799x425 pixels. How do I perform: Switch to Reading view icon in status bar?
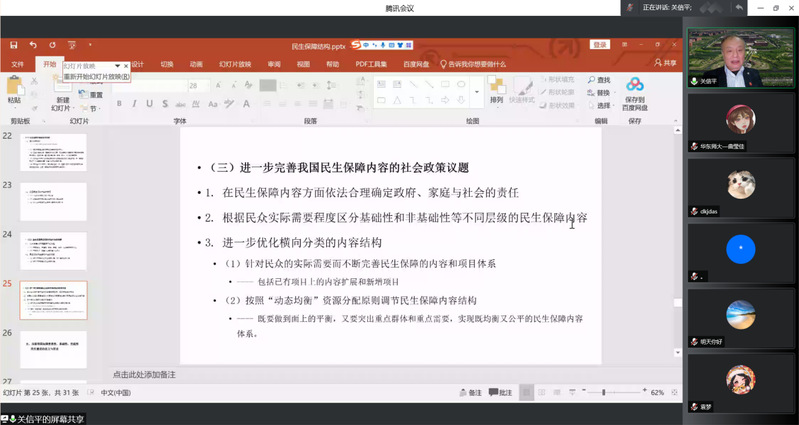pos(556,392)
